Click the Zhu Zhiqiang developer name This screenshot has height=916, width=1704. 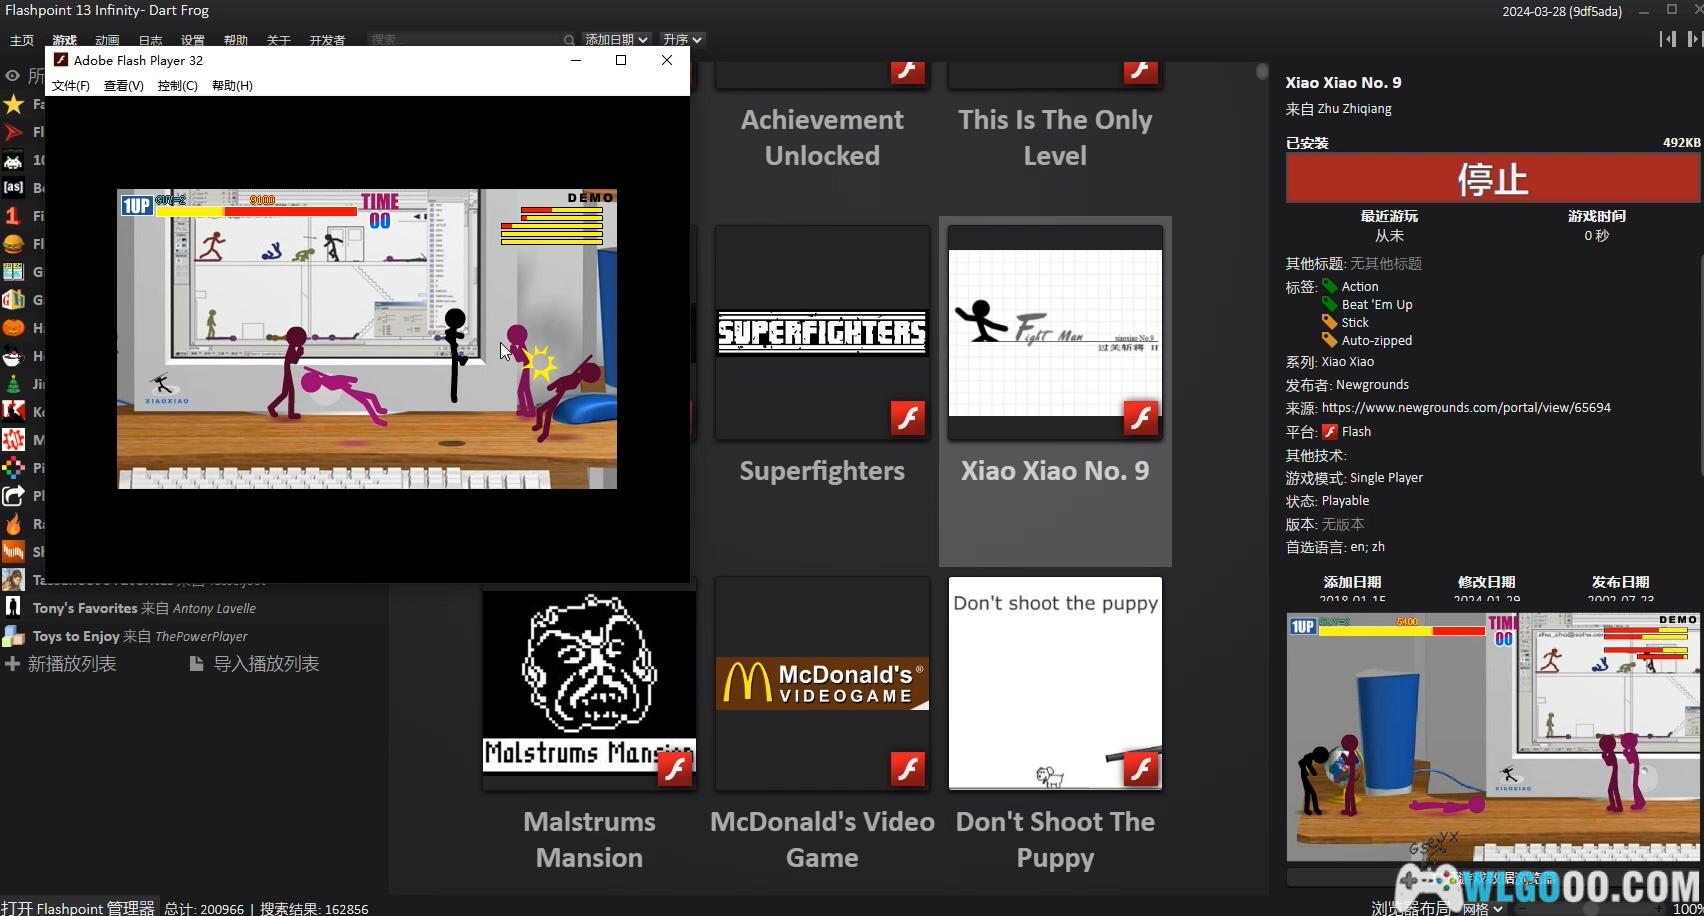1354,109
